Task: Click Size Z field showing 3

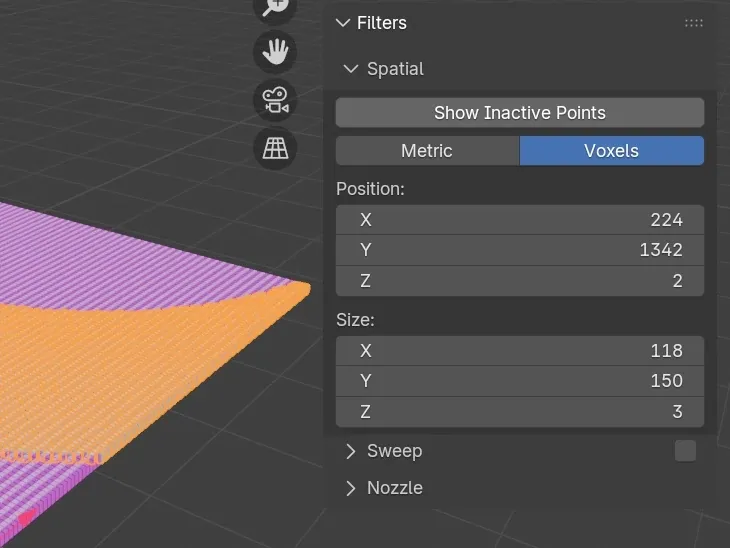Action: [520, 412]
